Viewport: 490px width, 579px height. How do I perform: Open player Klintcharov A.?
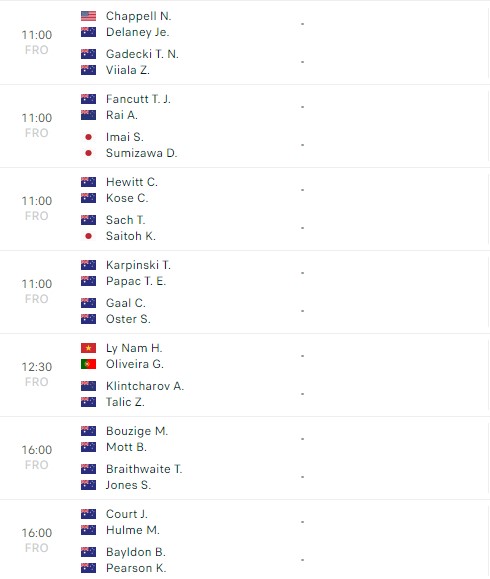(x=145, y=386)
